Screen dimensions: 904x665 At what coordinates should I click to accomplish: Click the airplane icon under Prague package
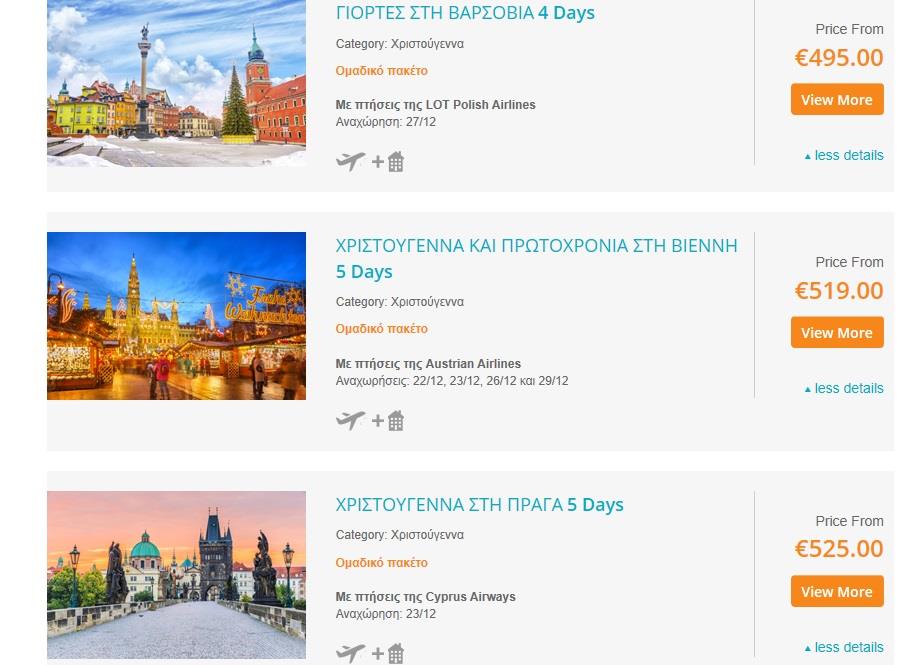click(x=351, y=653)
